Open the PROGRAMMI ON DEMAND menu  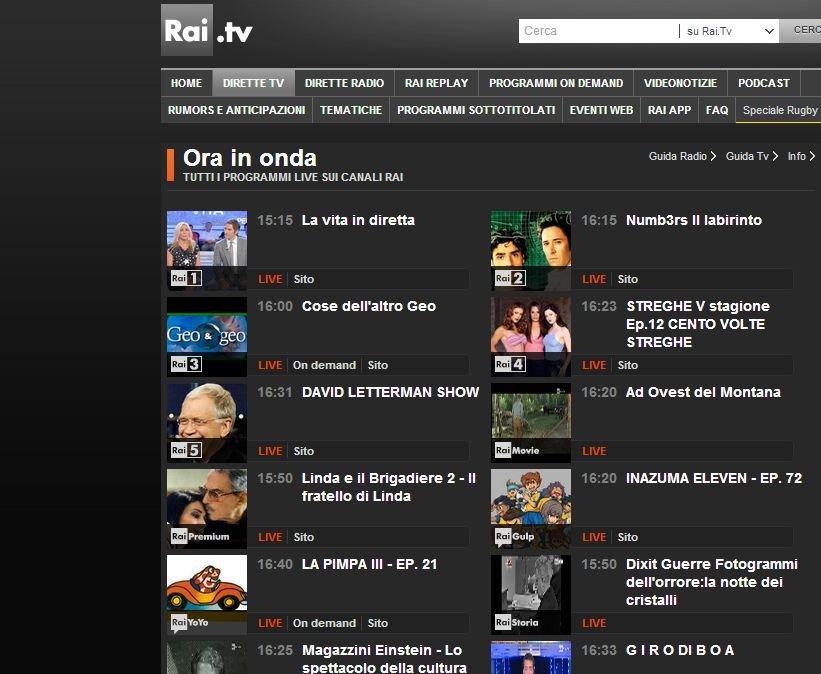point(556,82)
